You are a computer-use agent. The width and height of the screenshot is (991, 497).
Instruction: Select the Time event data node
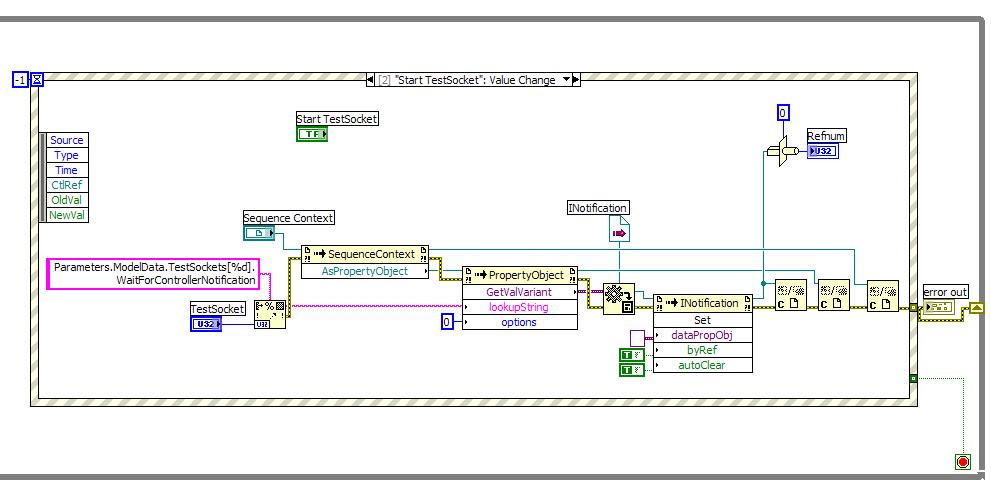[68, 170]
